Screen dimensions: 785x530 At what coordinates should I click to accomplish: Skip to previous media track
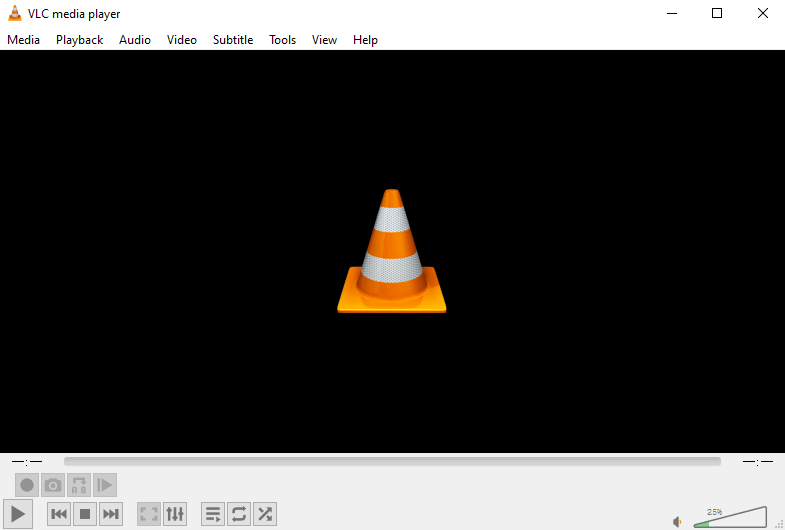pyautogui.click(x=59, y=514)
